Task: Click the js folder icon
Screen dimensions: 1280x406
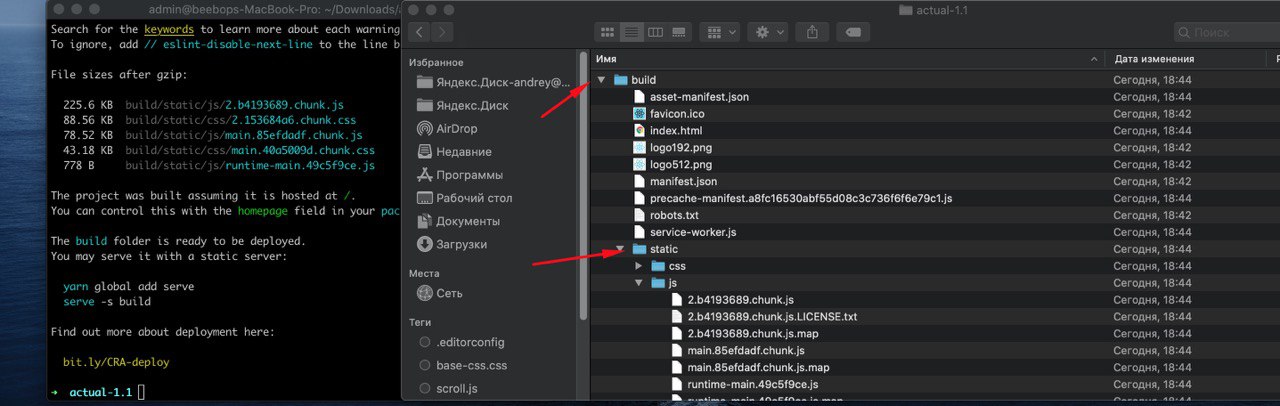Action: (658, 283)
